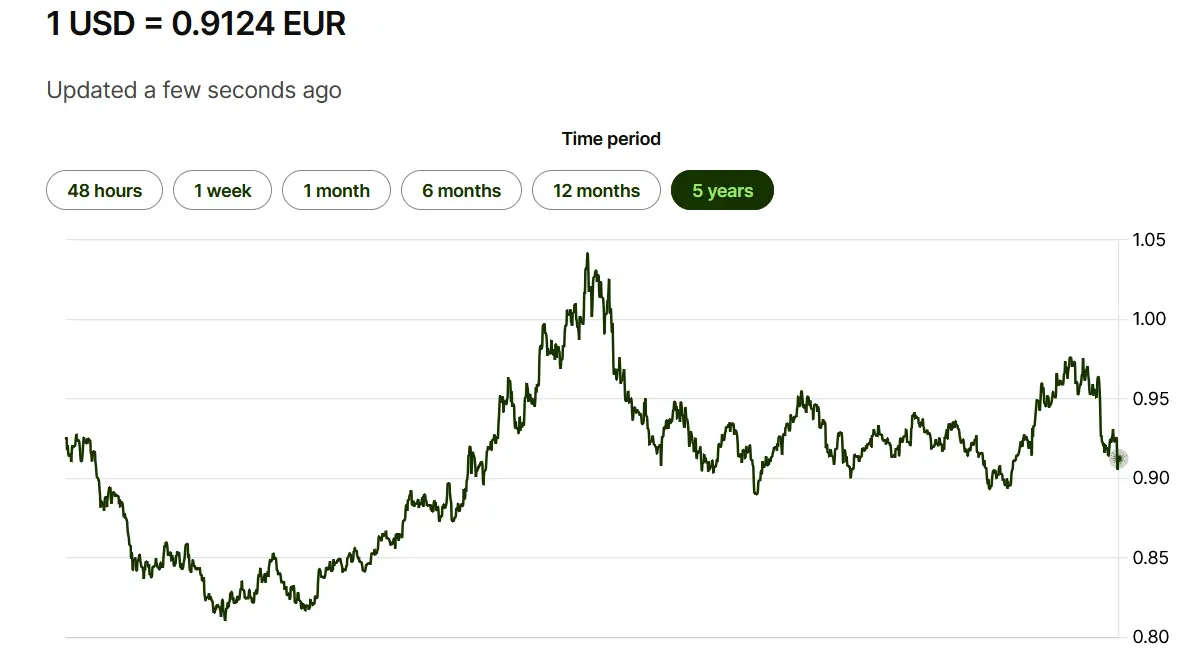Click the 0.80 axis label
This screenshot has width=1182, height=652.
(1149, 636)
